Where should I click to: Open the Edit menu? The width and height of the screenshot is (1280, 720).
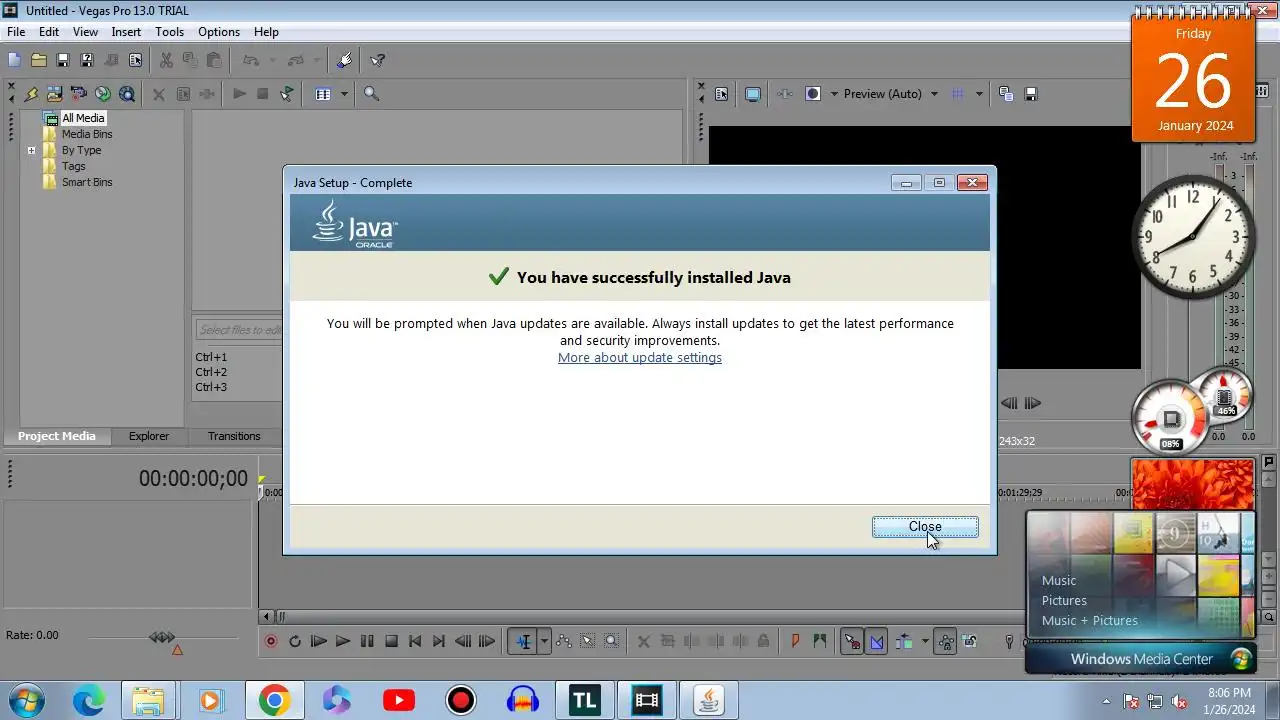click(49, 32)
